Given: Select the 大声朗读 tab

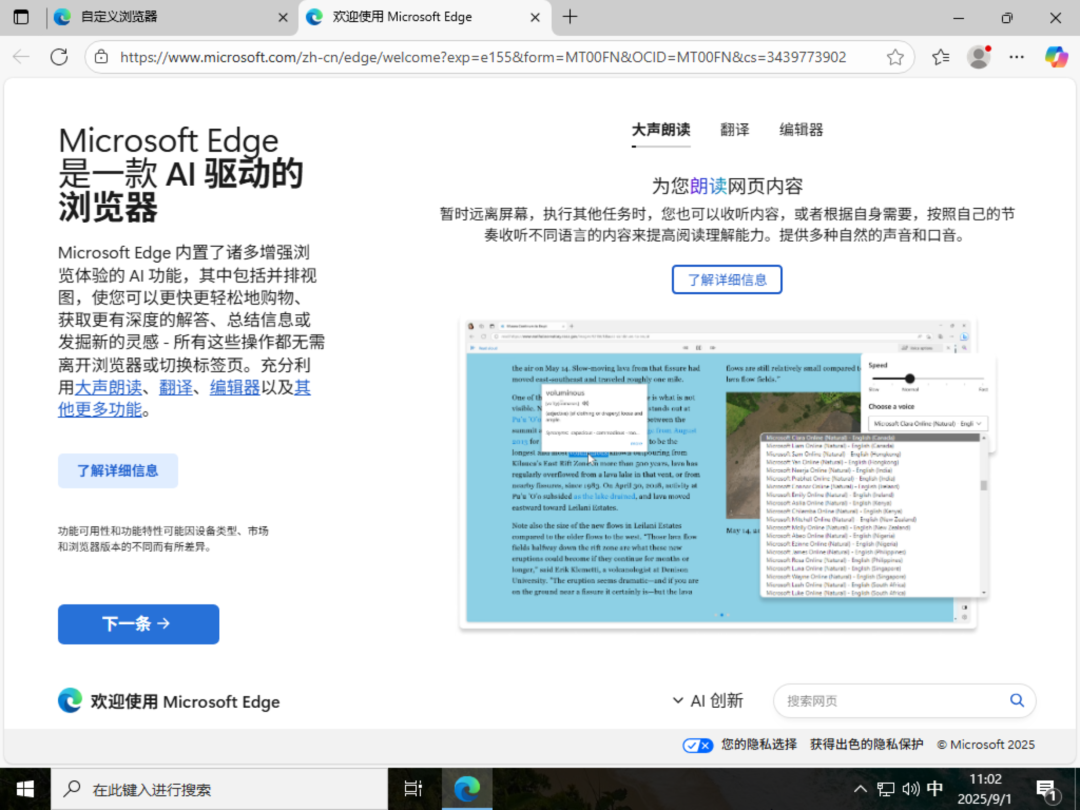Looking at the screenshot, I should pyautogui.click(x=661, y=130).
